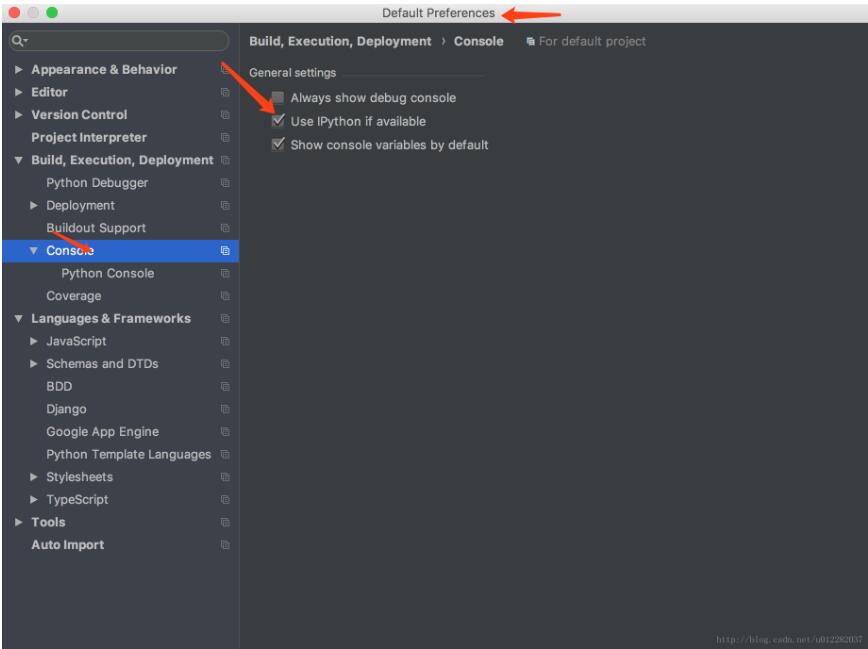Open the Python Console settings page

point(107,273)
